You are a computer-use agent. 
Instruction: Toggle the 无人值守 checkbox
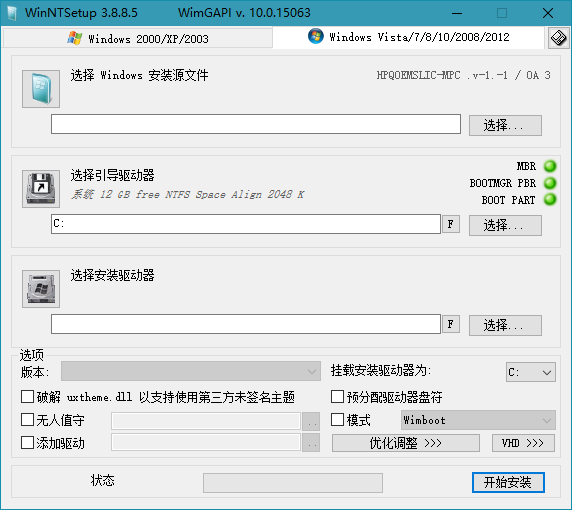pos(27,420)
